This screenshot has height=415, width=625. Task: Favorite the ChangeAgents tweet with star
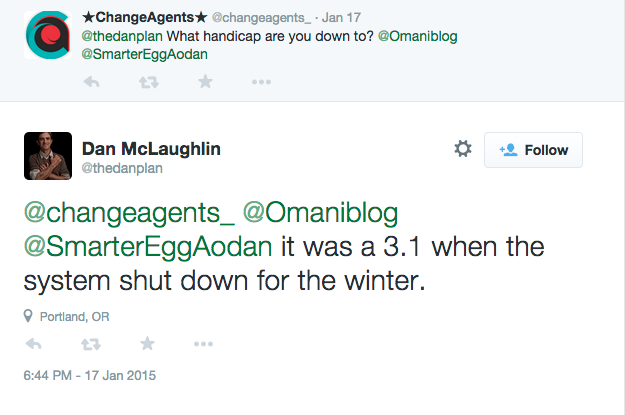coord(205,82)
